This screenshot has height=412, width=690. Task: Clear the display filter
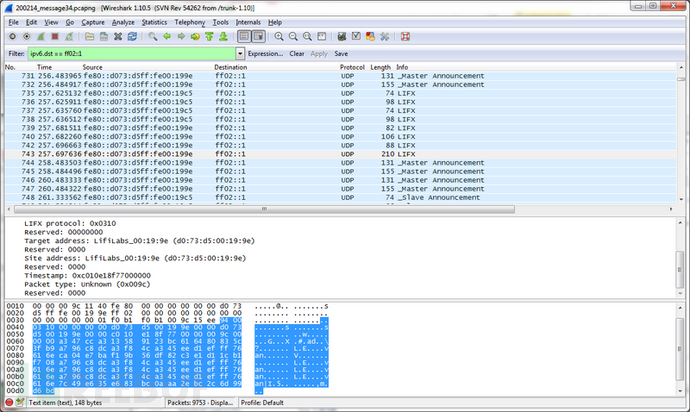297,54
